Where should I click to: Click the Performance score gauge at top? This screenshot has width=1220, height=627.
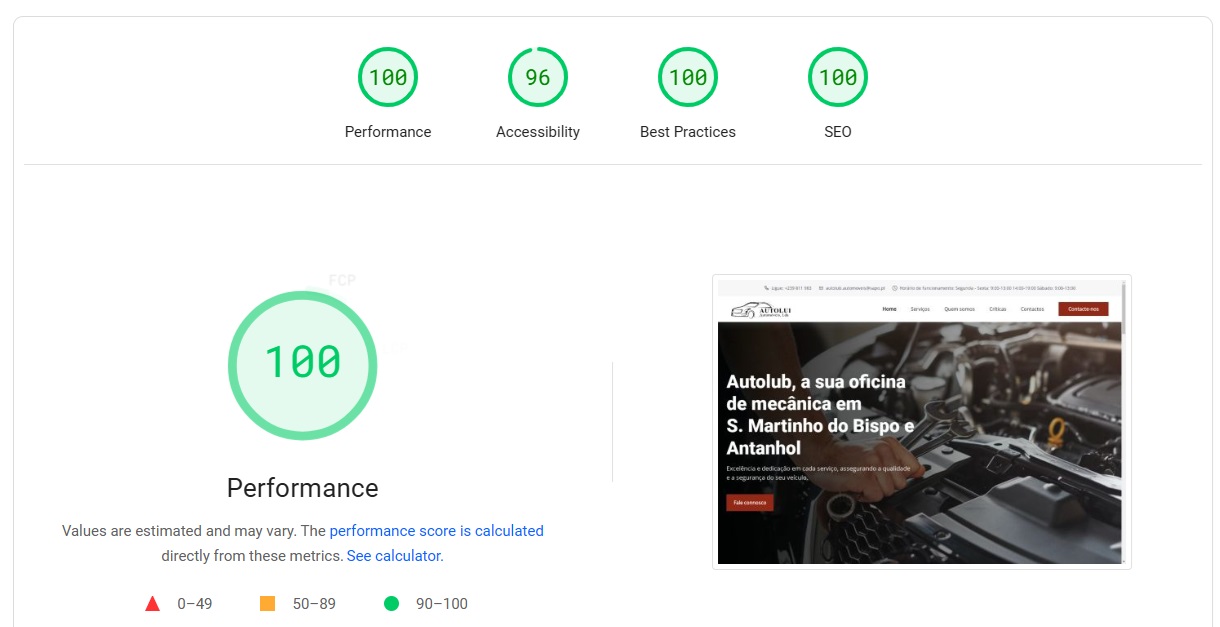tap(388, 77)
